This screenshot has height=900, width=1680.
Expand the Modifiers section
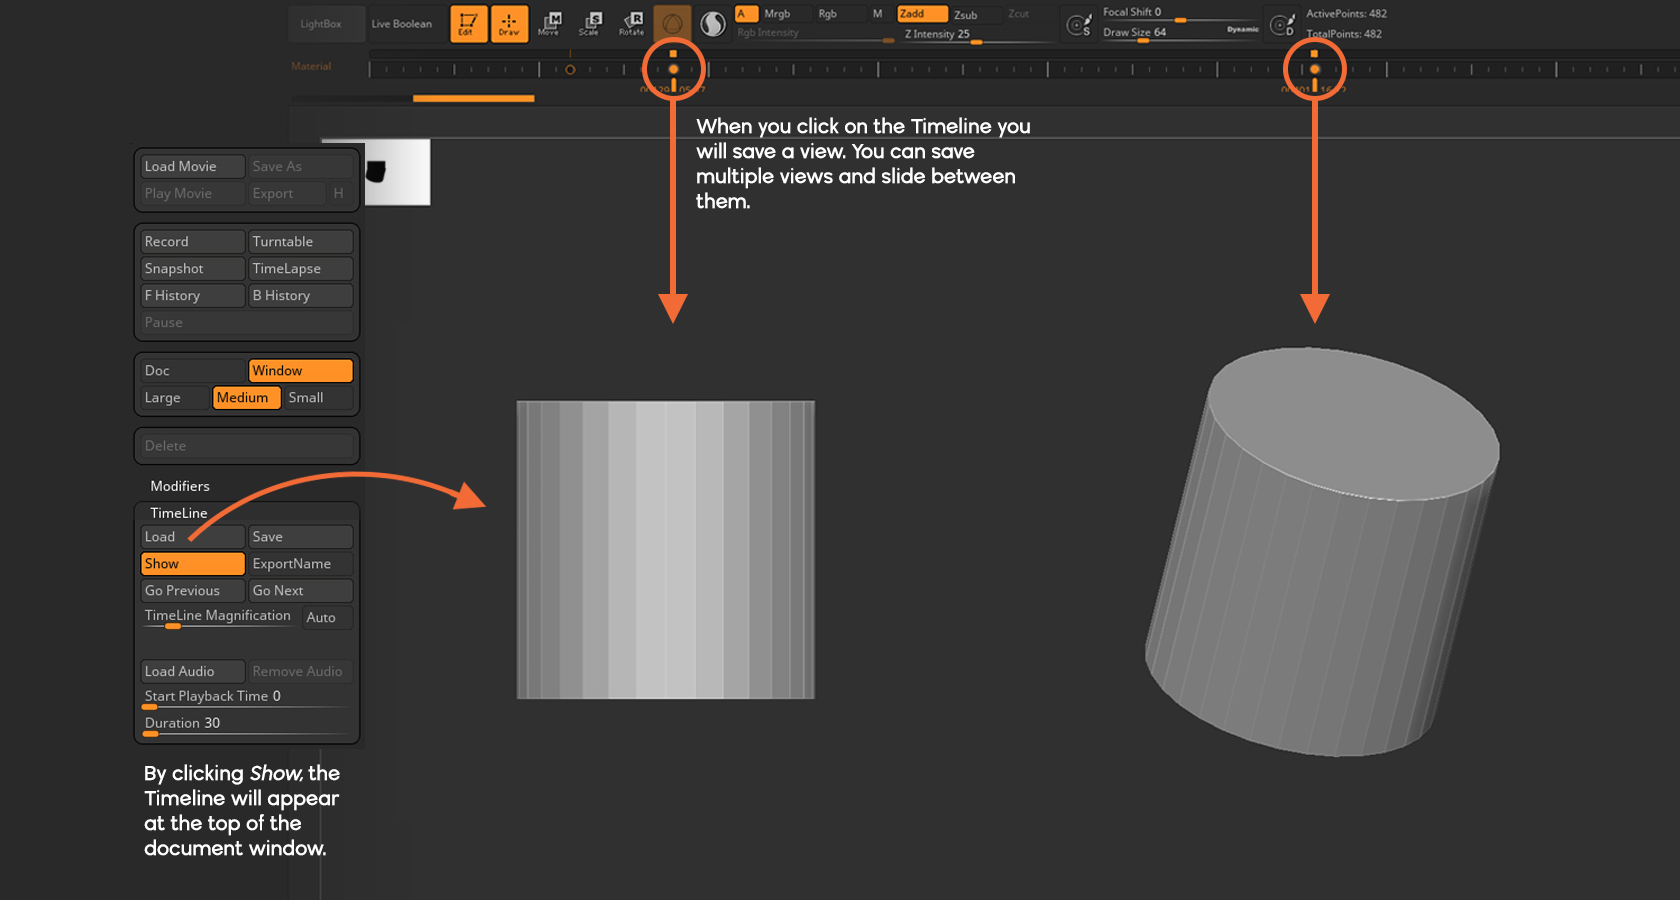180,486
